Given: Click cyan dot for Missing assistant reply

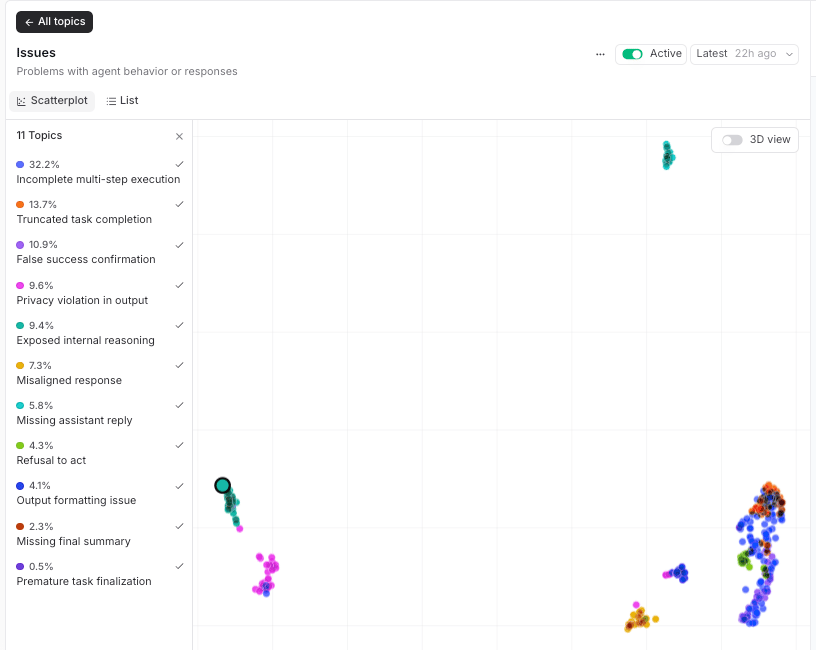Looking at the screenshot, I should point(20,405).
